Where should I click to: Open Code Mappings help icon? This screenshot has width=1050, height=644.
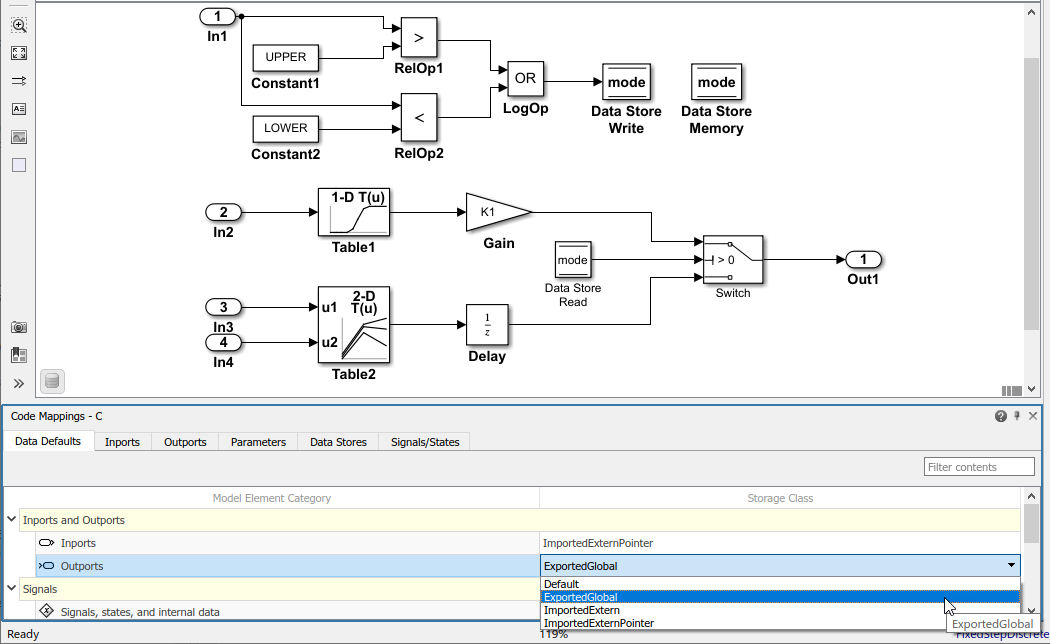pyautogui.click(x=1000, y=416)
